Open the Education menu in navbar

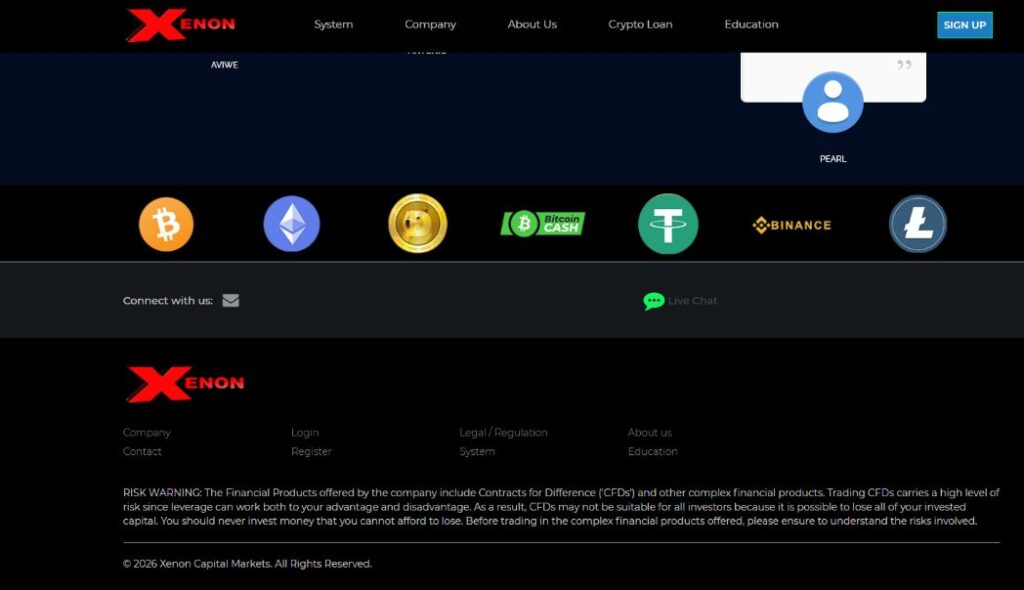click(x=751, y=24)
